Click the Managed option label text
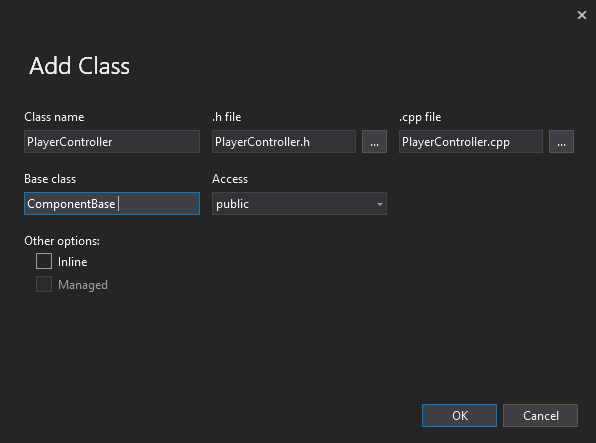 [83, 285]
